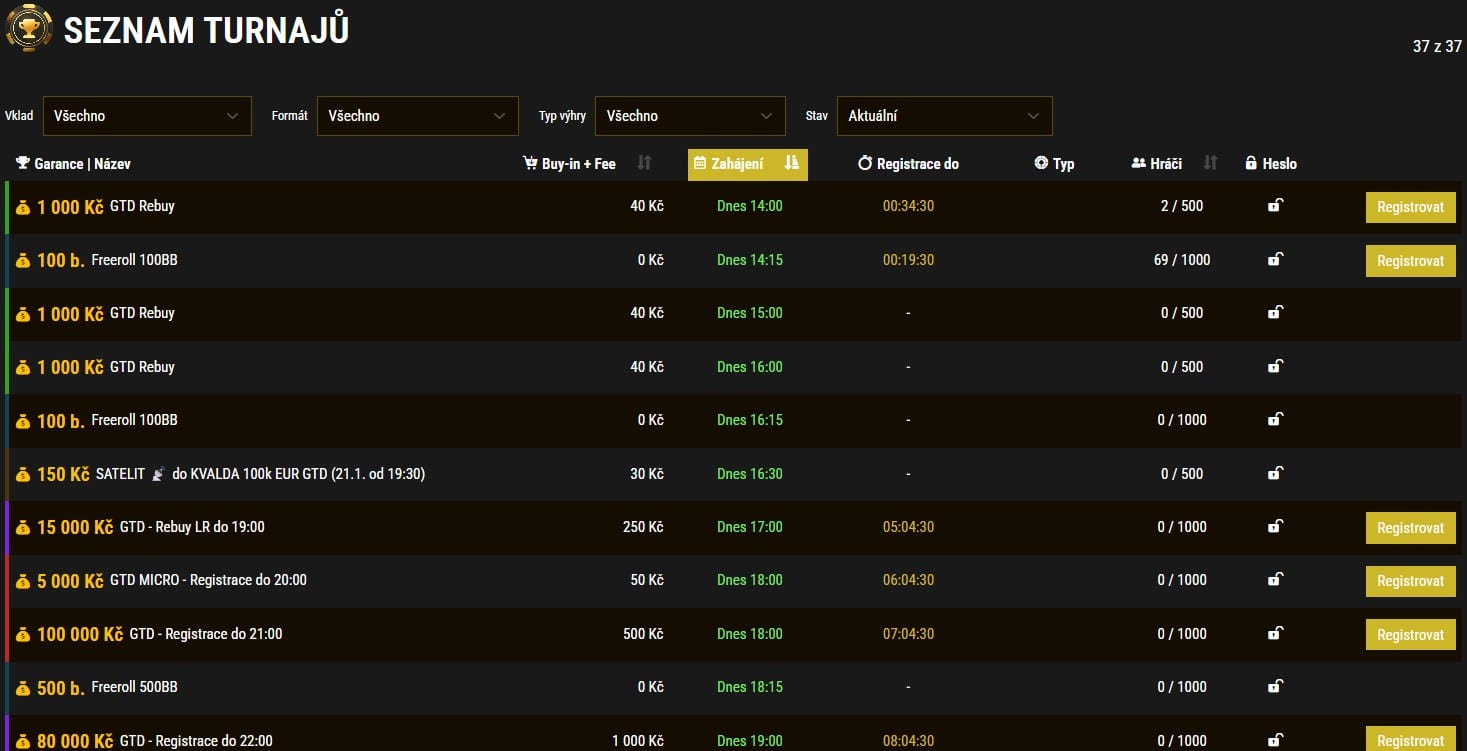Toggle the unlock icon for GTD Rebuy tournament
This screenshot has height=751, width=1467.
[x=1275, y=207]
